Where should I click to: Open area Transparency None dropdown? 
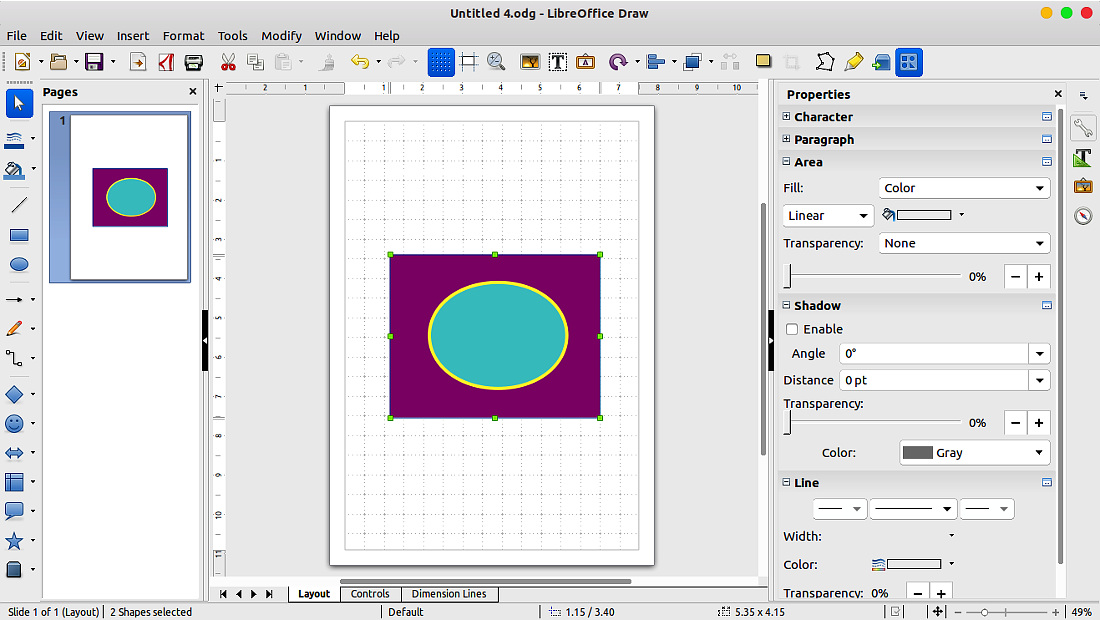964,243
